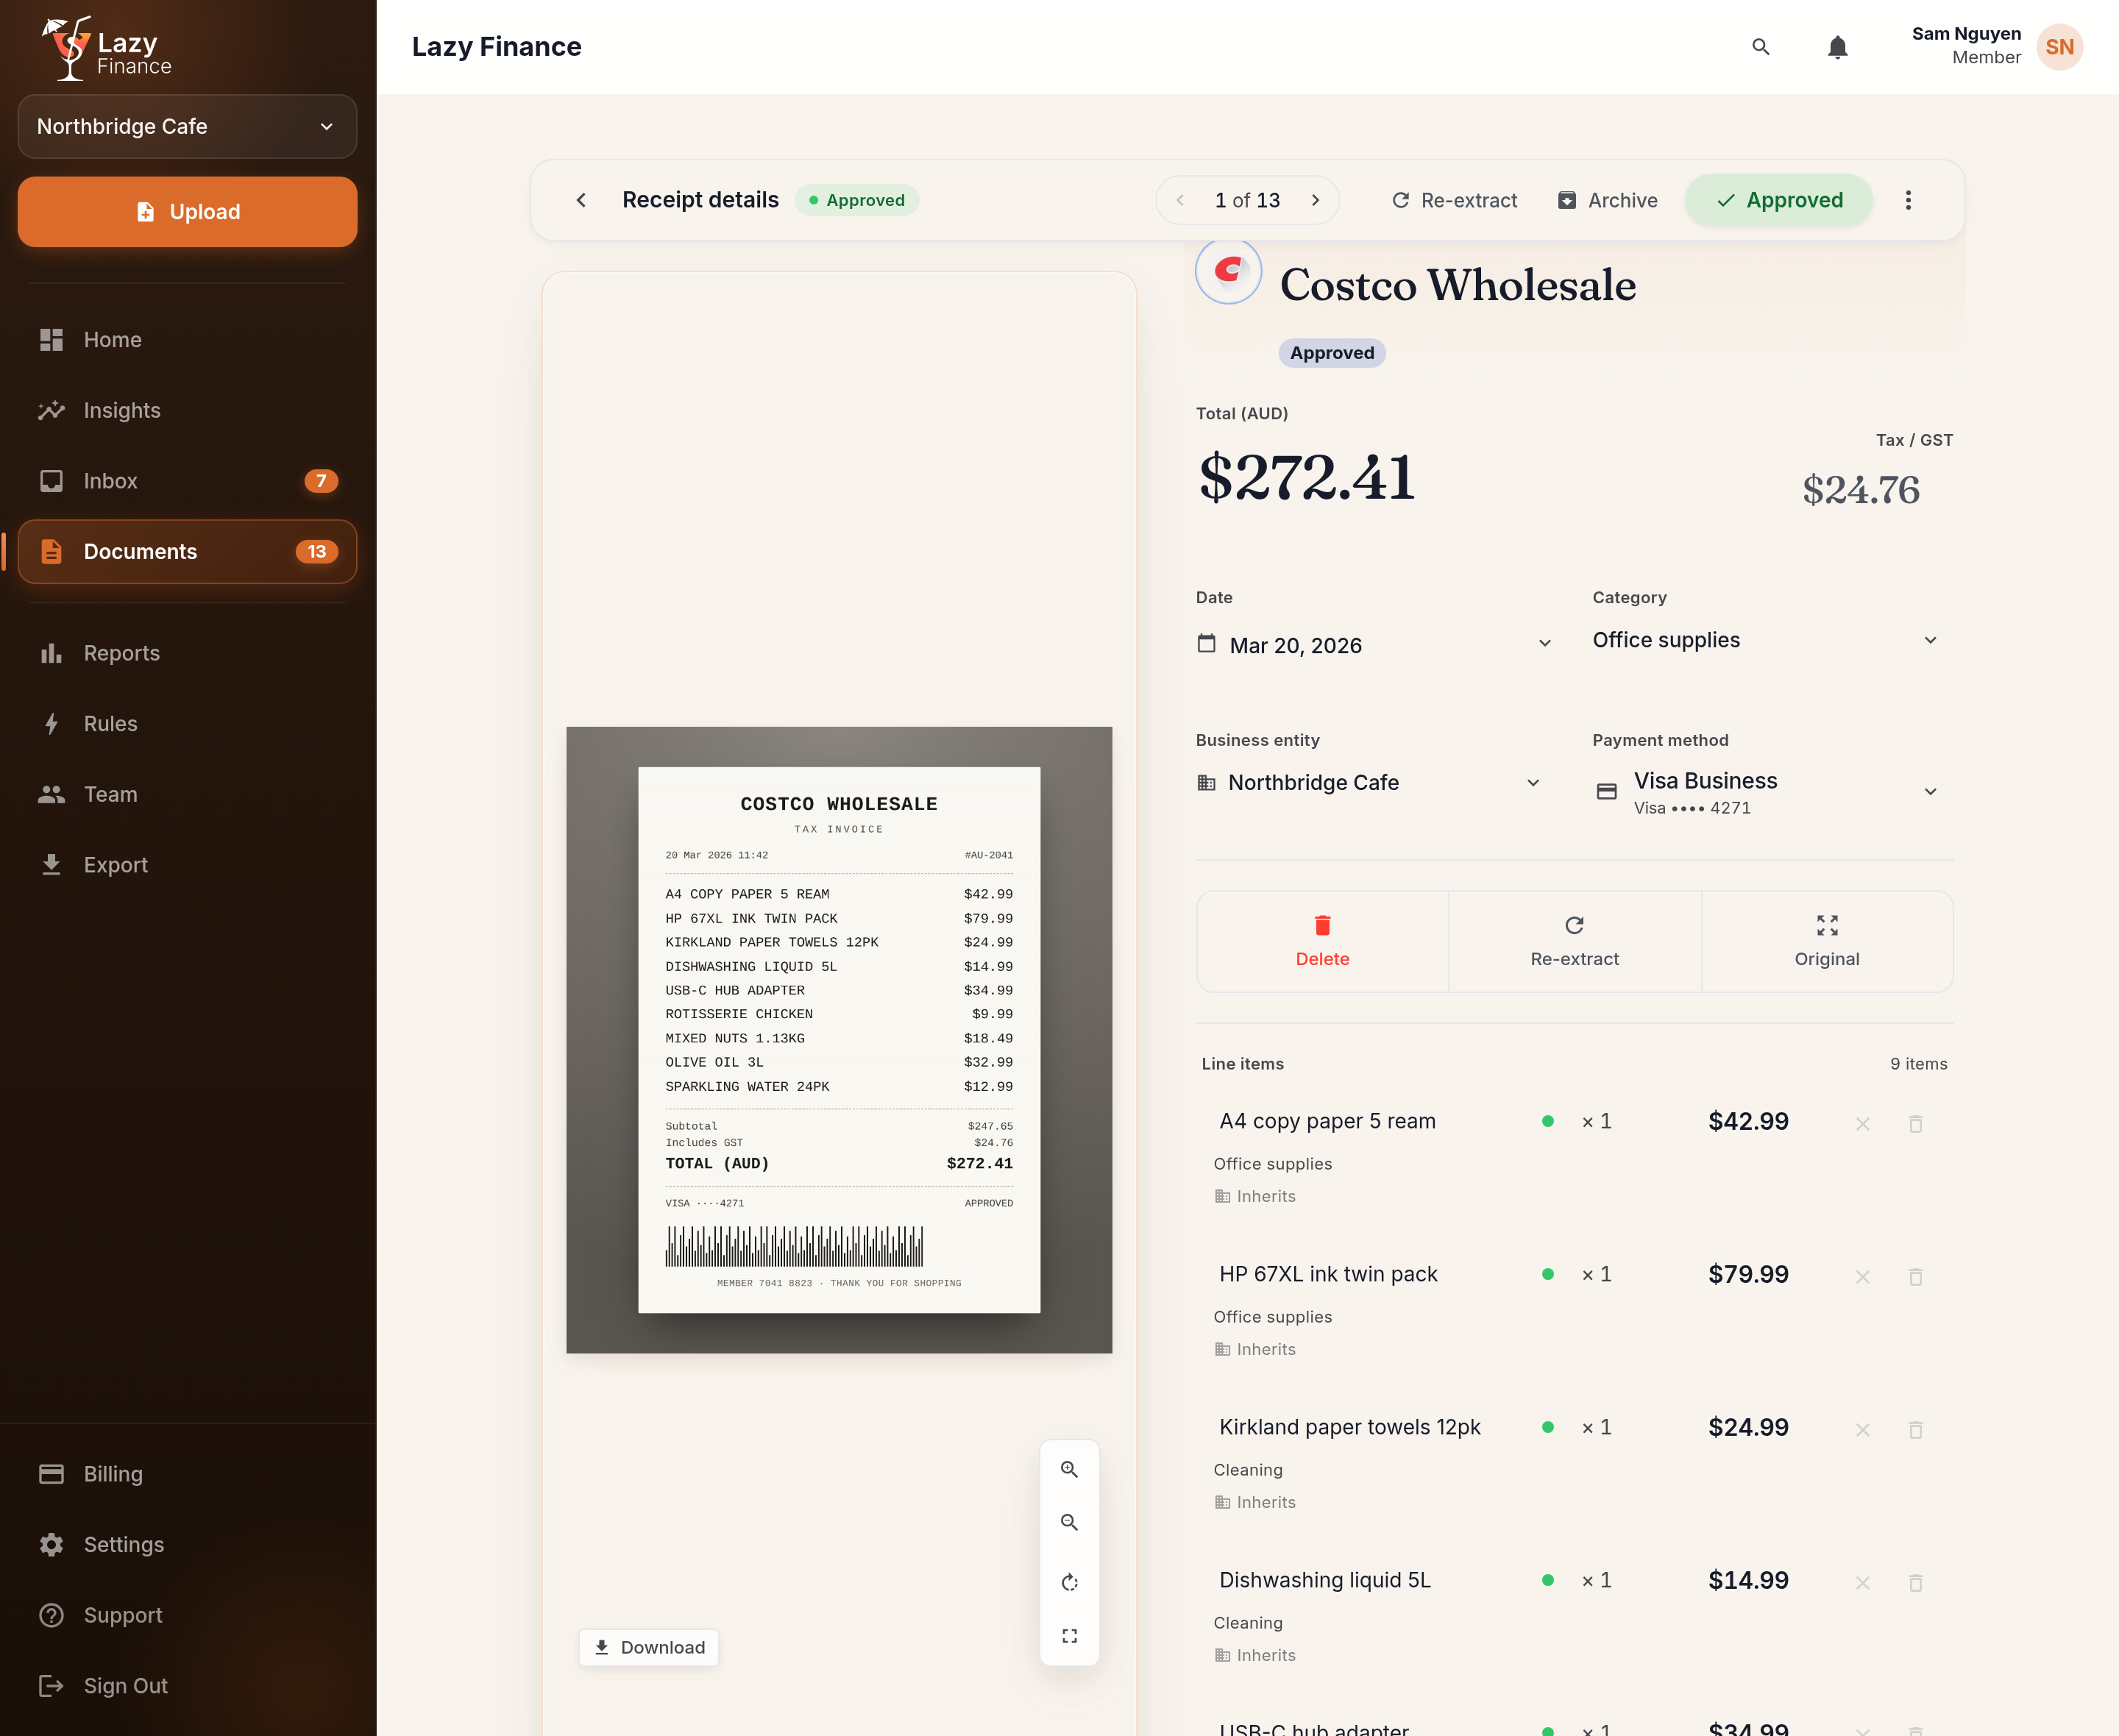
Task: Open Inbox with 7 items
Action: point(187,481)
